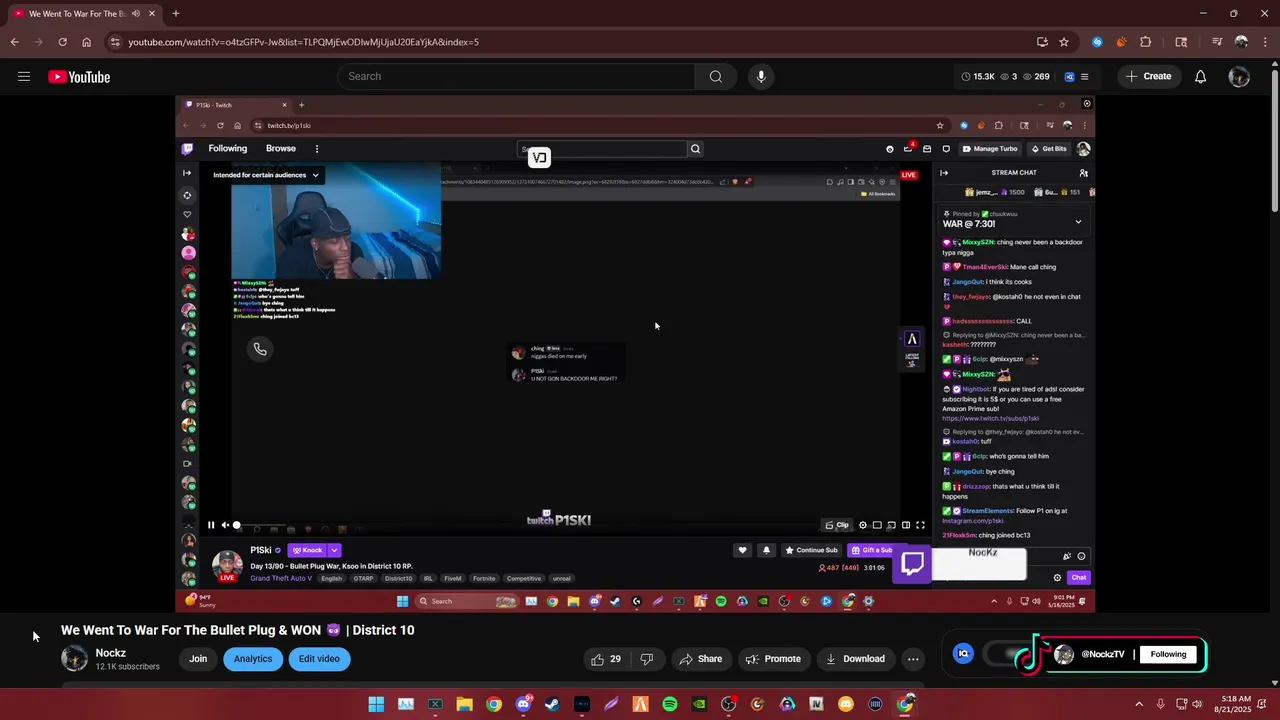The image size is (1280, 720).
Task: Bookmark this page with the star
Action: pos(1064,42)
